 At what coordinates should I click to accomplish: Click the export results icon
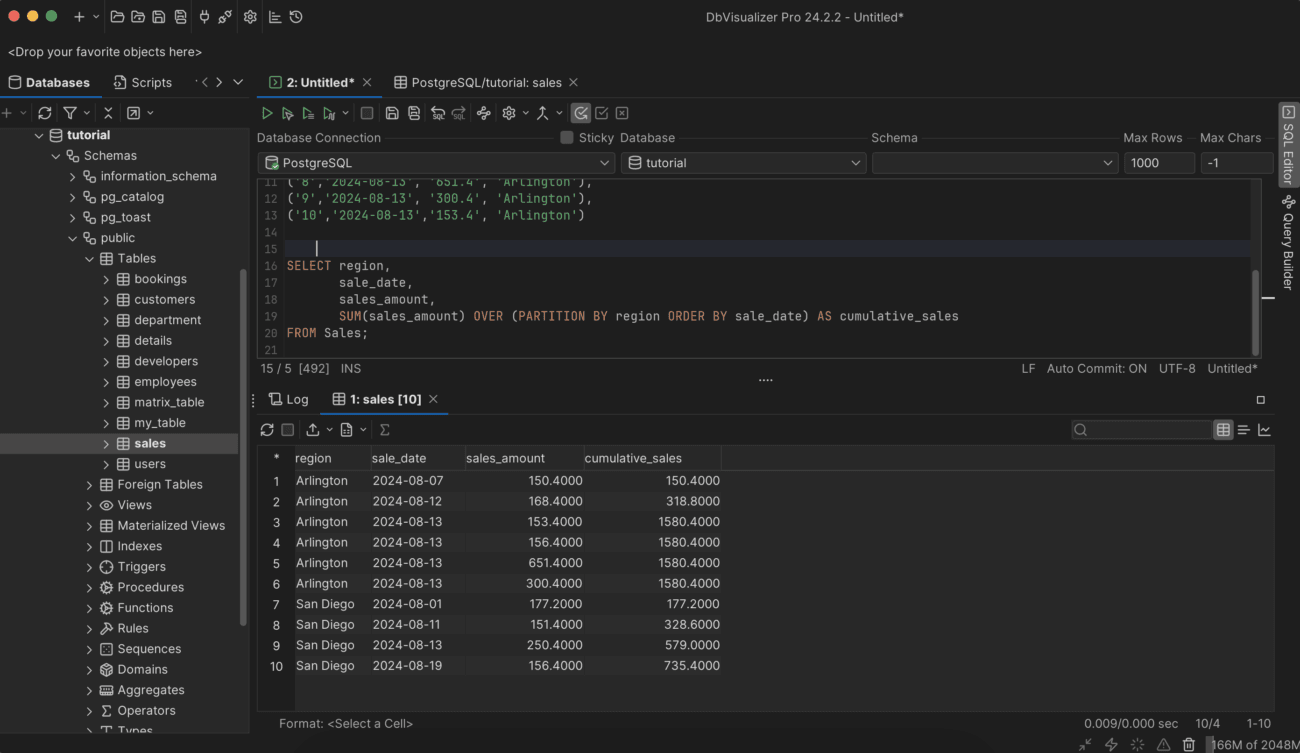point(313,429)
